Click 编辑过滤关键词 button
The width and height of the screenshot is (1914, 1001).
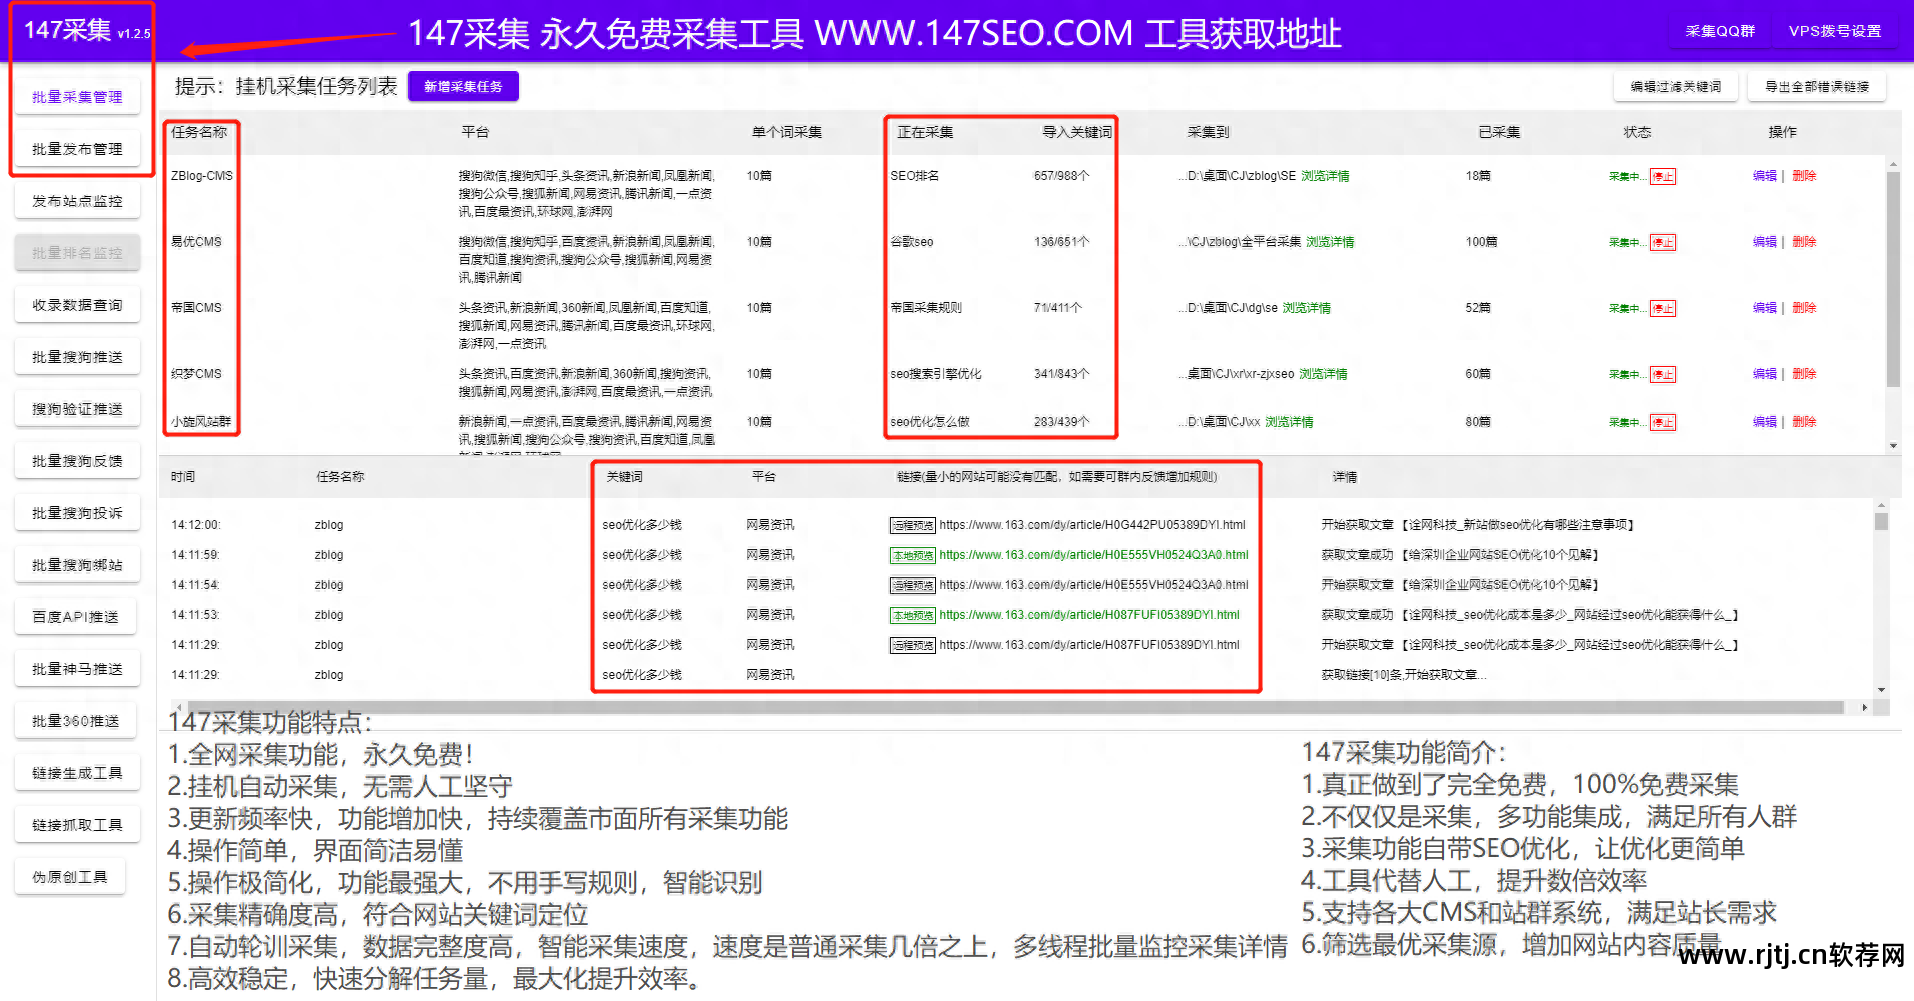pos(1675,86)
